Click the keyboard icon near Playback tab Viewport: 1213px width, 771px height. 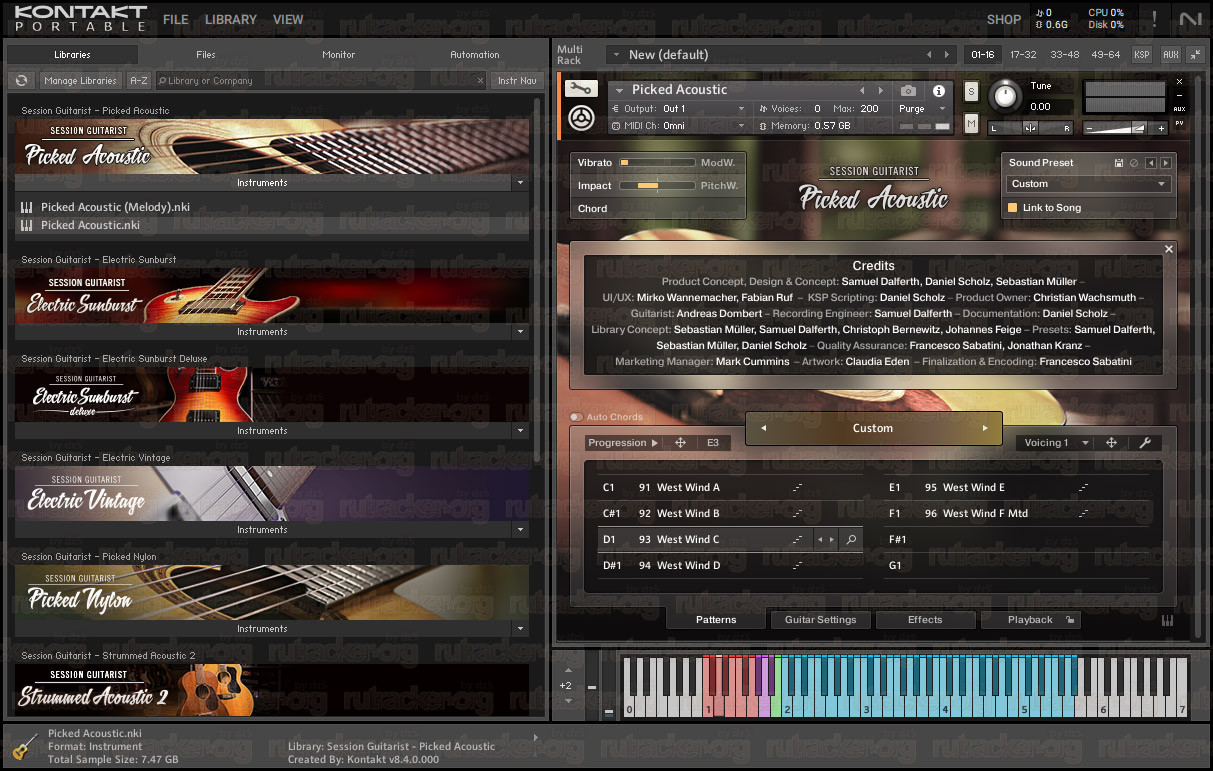1167,620
